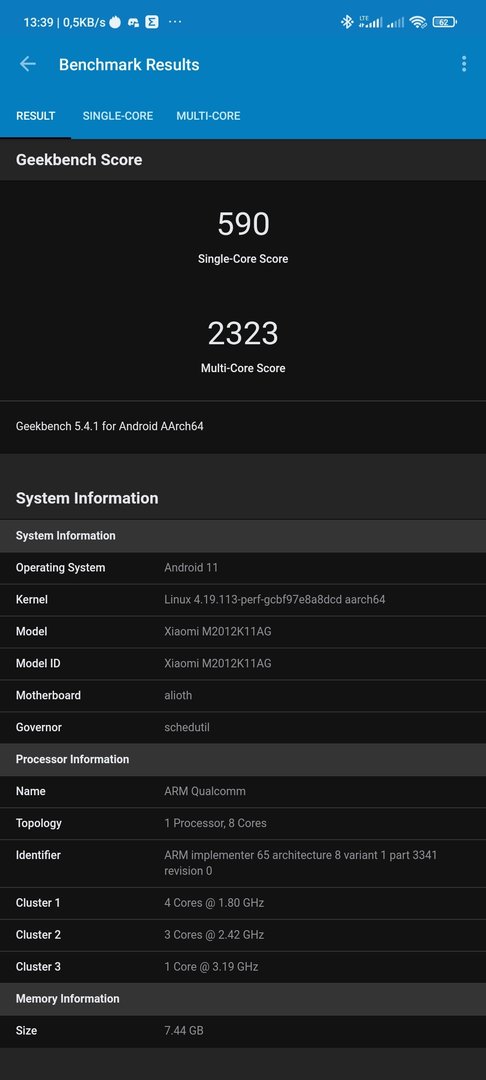The height and width of the screenshot is (1080, 486).
Task: Tap the LTE signal strength icon
Action: 370,22
